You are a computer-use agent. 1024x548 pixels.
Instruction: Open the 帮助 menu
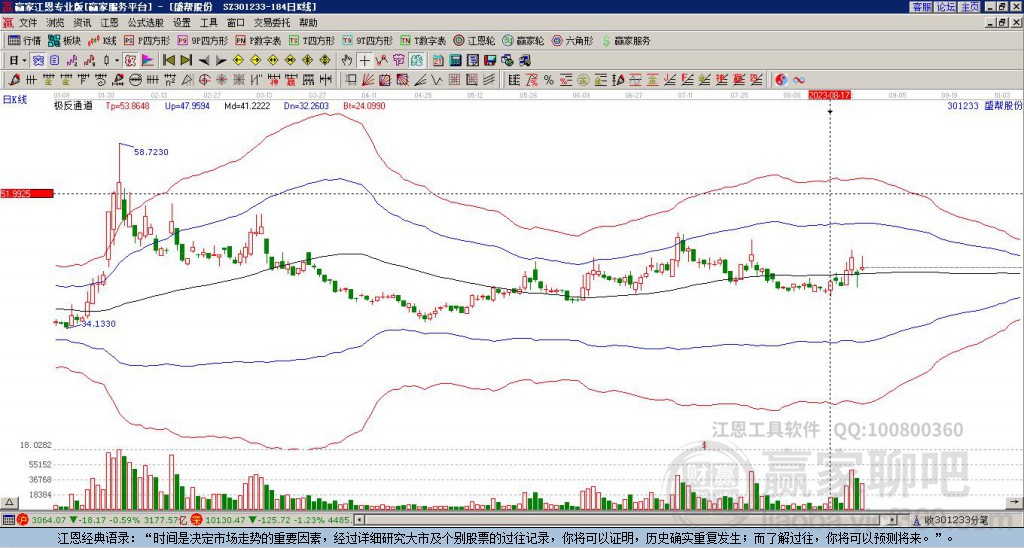point(308,23)
